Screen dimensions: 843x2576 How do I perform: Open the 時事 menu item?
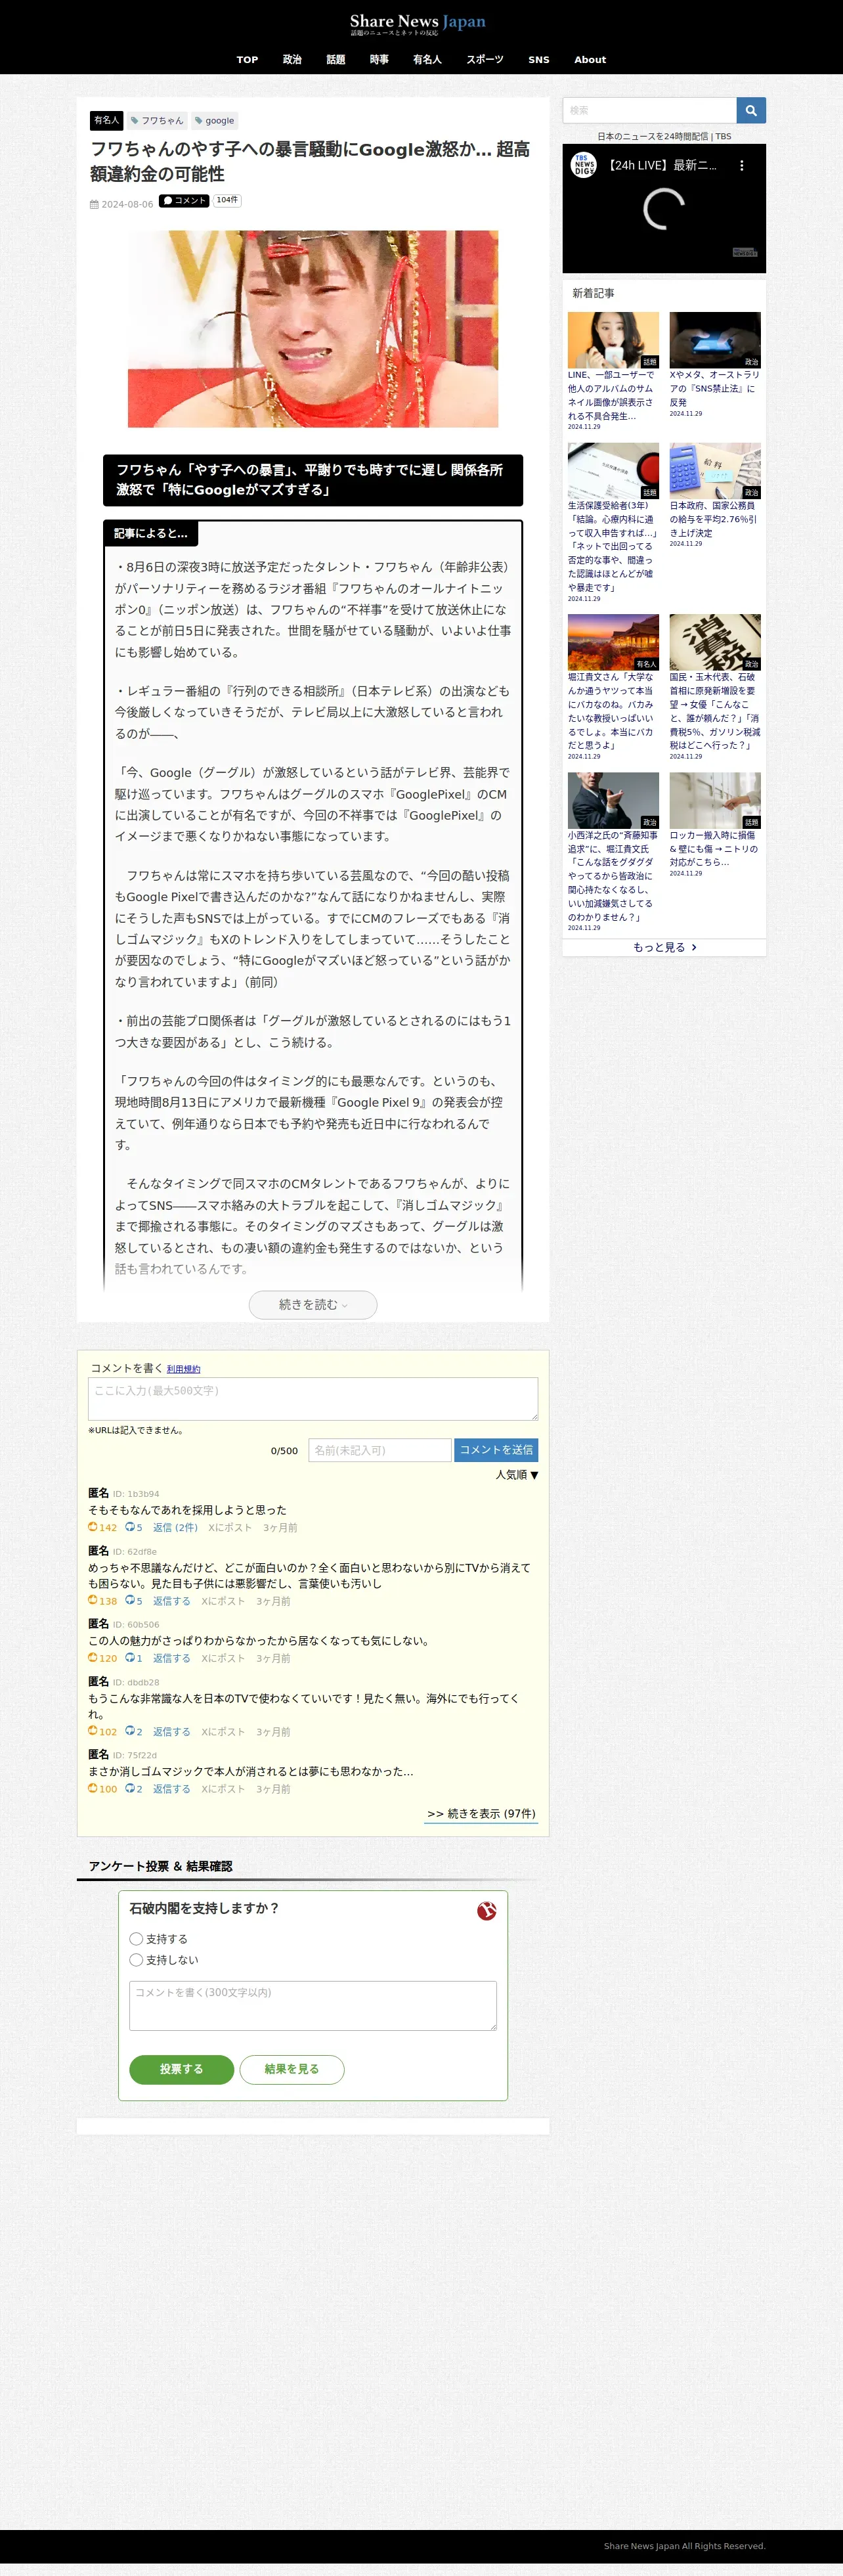(x=379, y=60)
